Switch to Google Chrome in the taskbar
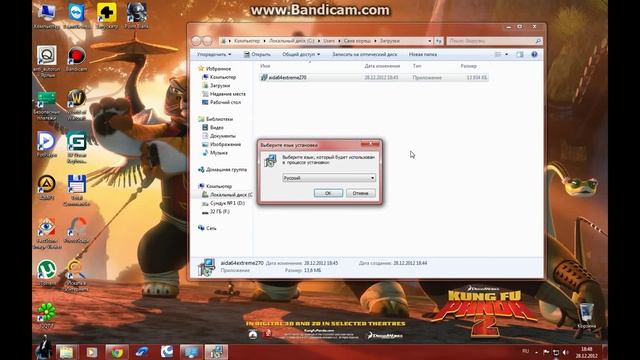The height and width of the screenshot is (360, 640). (x=117, y=352)
